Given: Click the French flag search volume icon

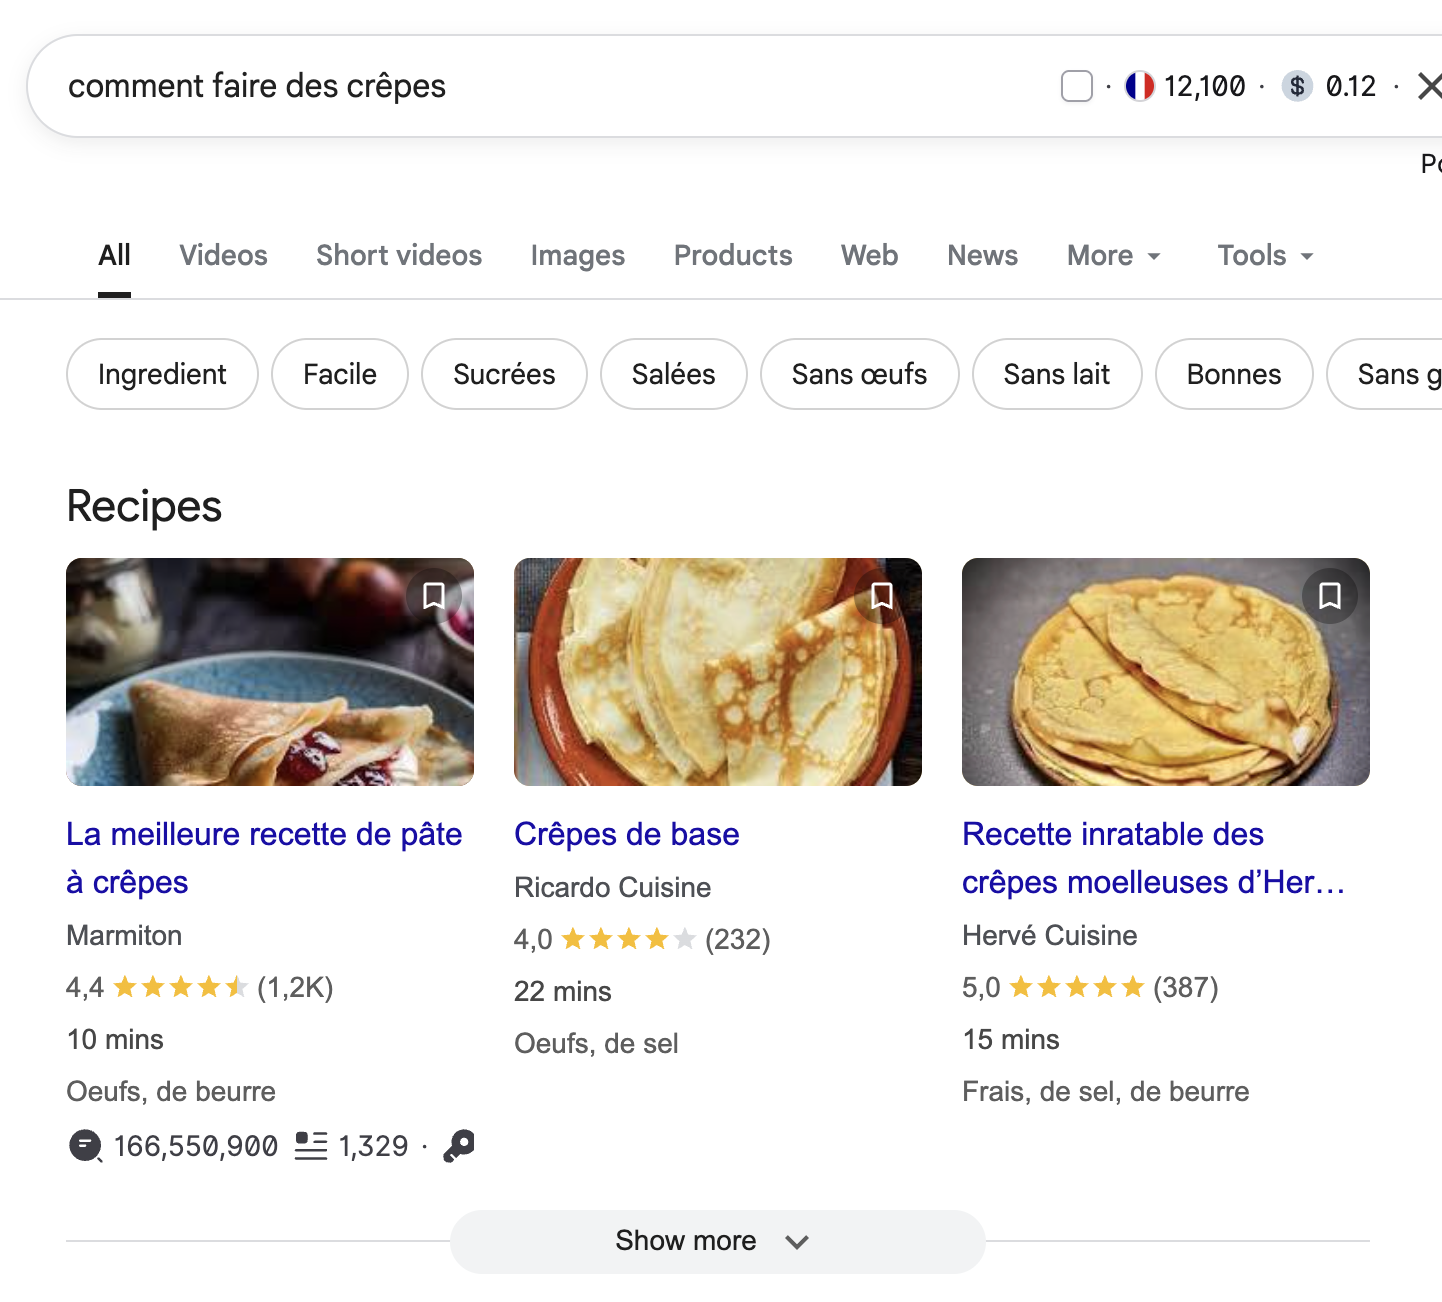Looking at the screenshot, I should click(x=1139, y=87).
